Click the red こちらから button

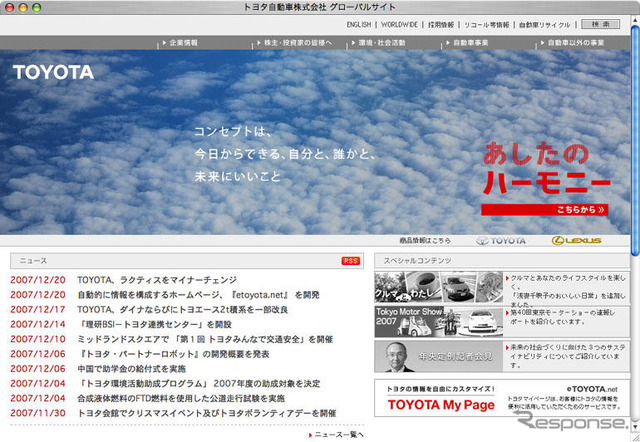tap(544, 209)
